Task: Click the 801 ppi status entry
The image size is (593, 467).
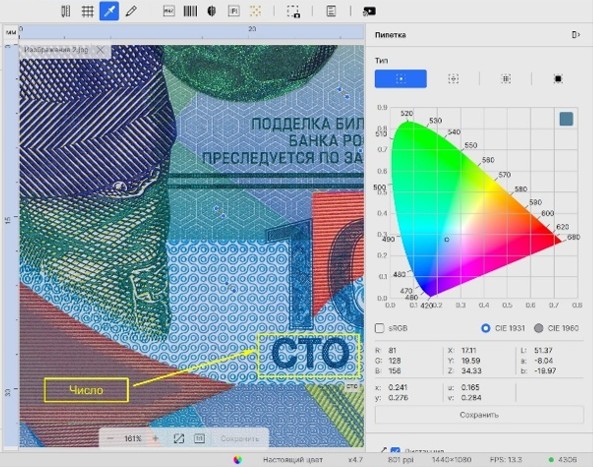Action: [x=401, y=460]
